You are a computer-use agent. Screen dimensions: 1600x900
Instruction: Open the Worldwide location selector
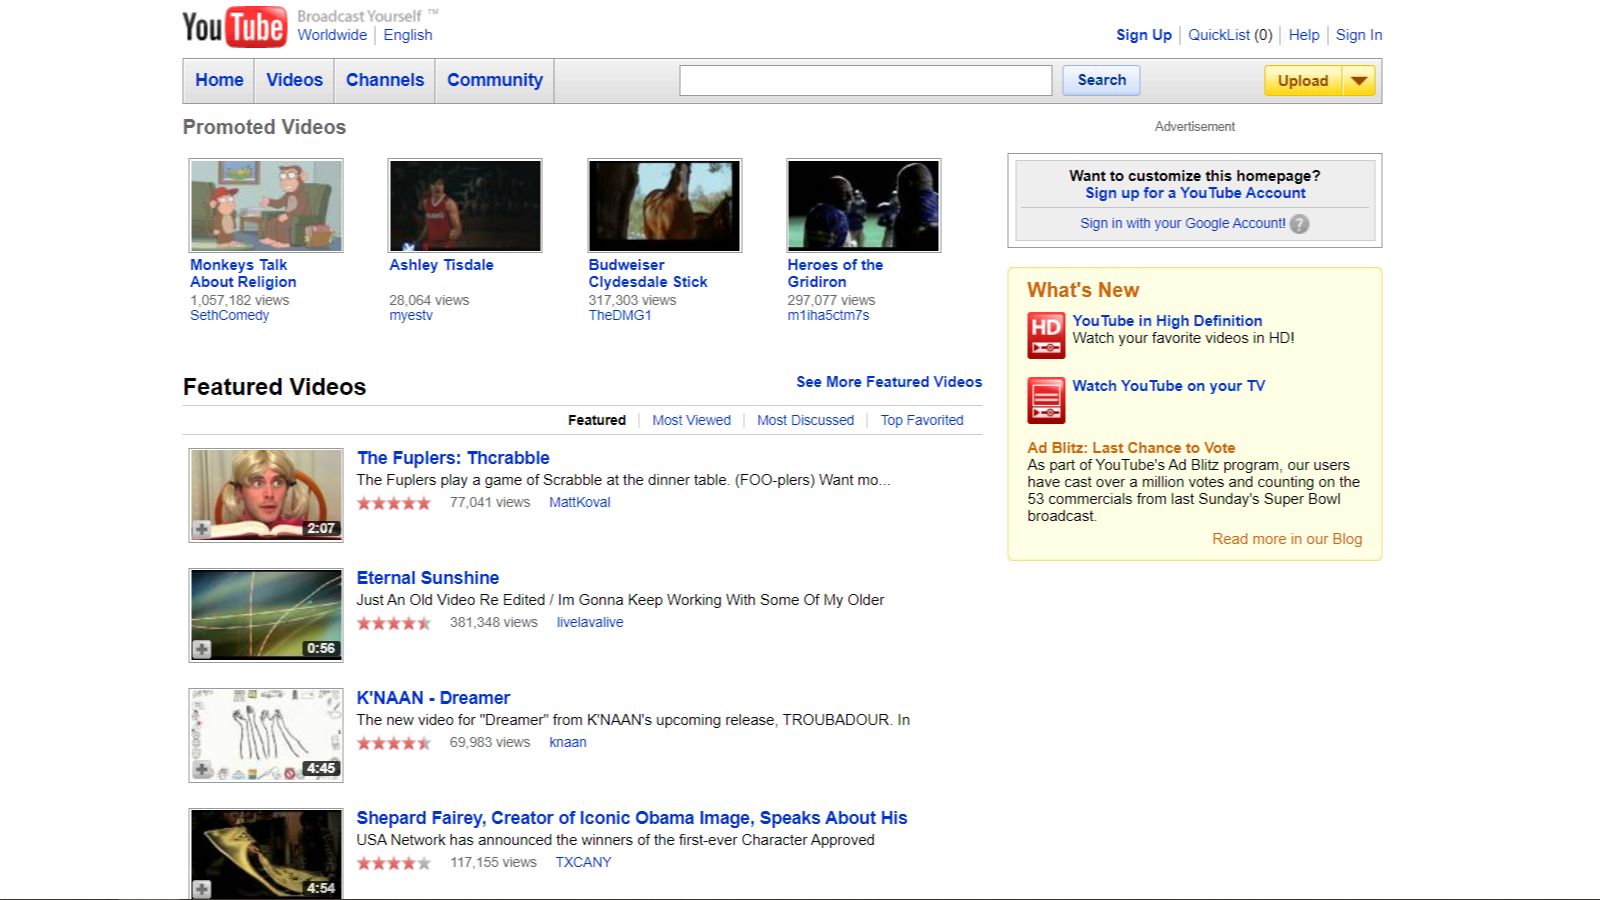332,35
